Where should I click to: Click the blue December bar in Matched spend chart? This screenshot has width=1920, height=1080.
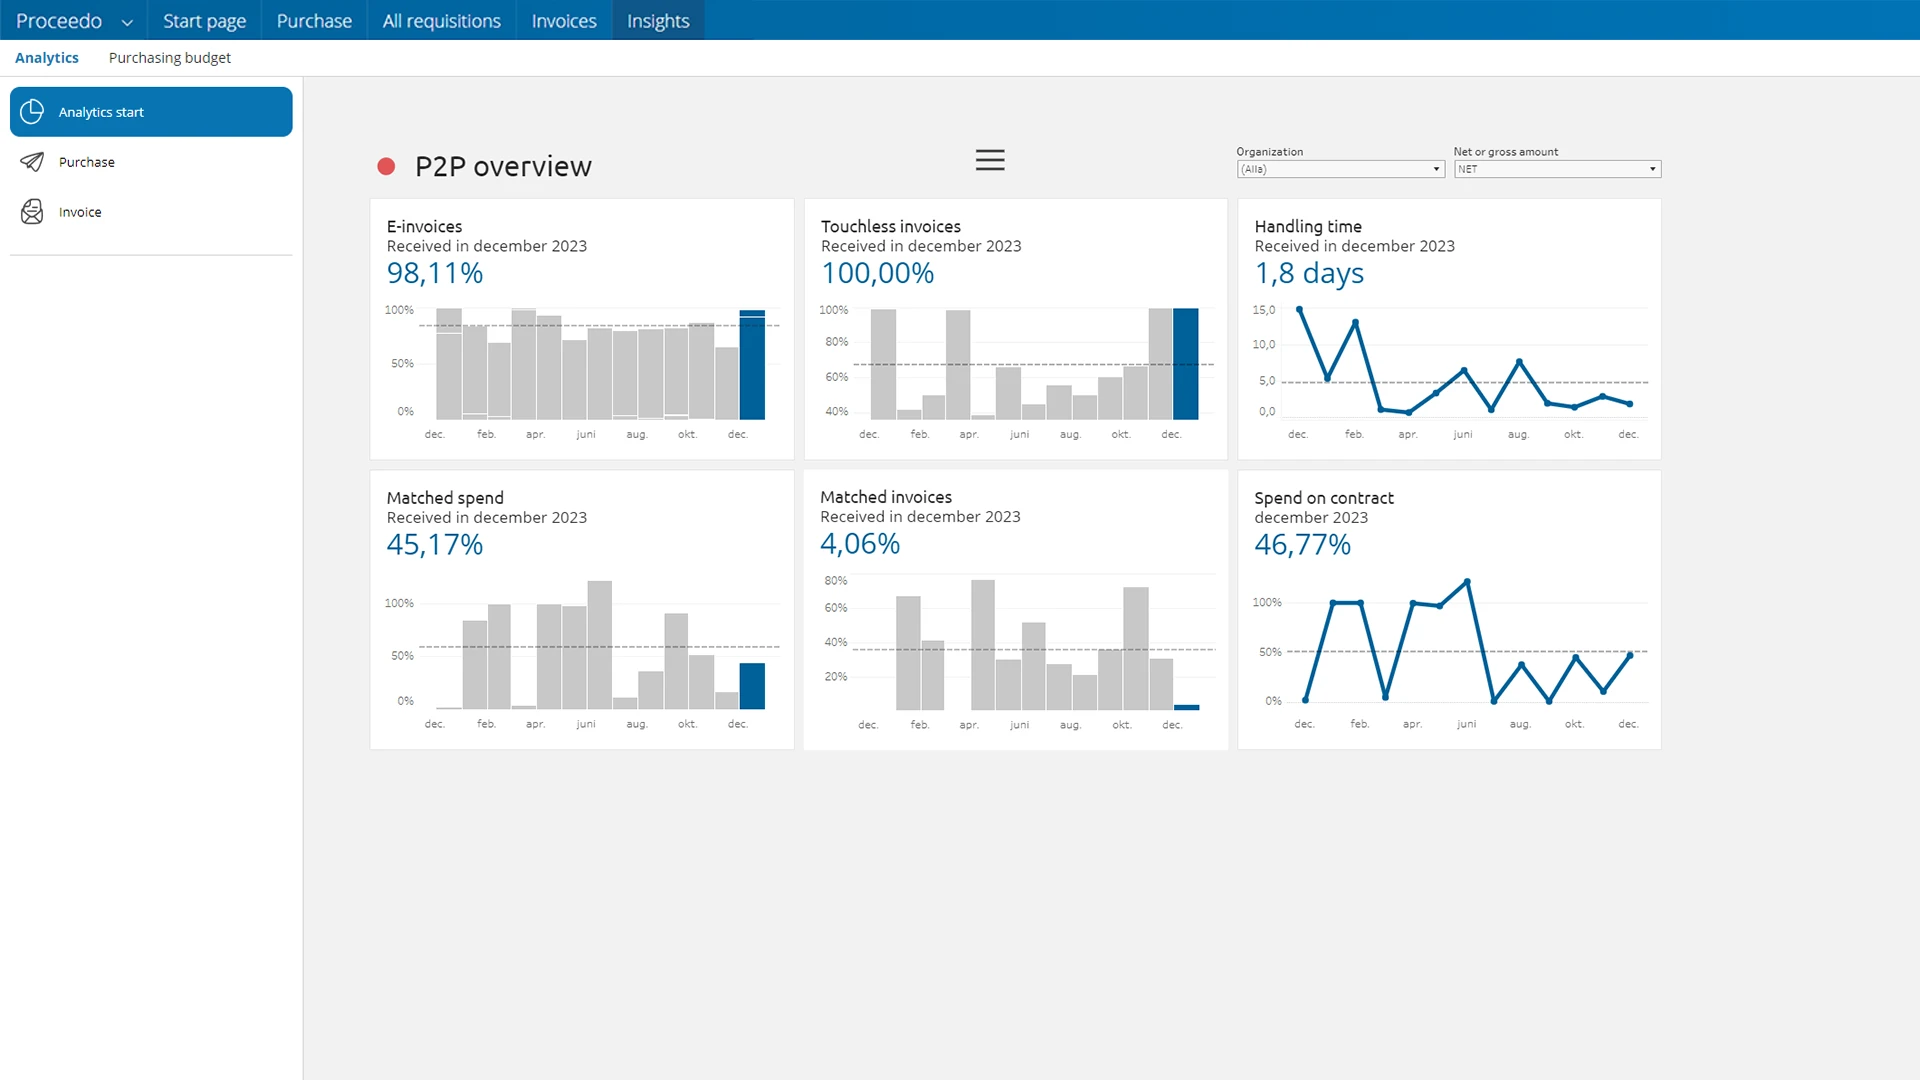(x=752, y=686)
